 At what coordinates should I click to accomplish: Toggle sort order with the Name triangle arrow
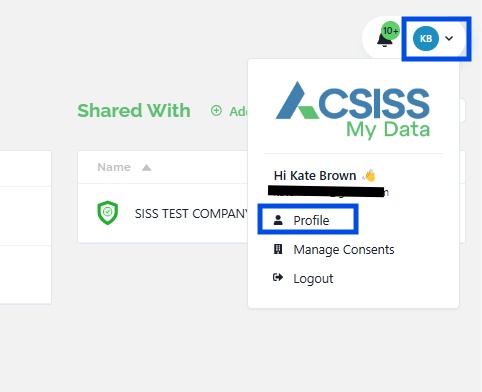(x=146, y=167)
